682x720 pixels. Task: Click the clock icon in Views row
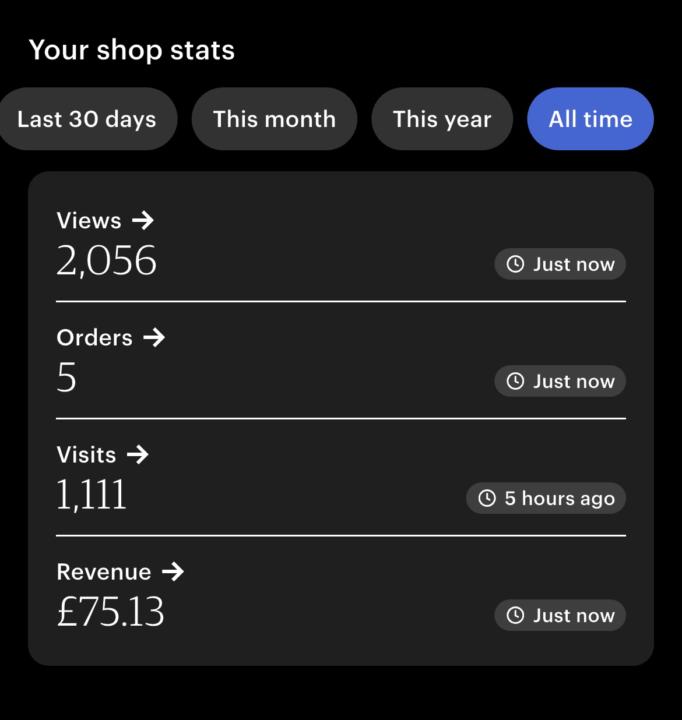516,264
